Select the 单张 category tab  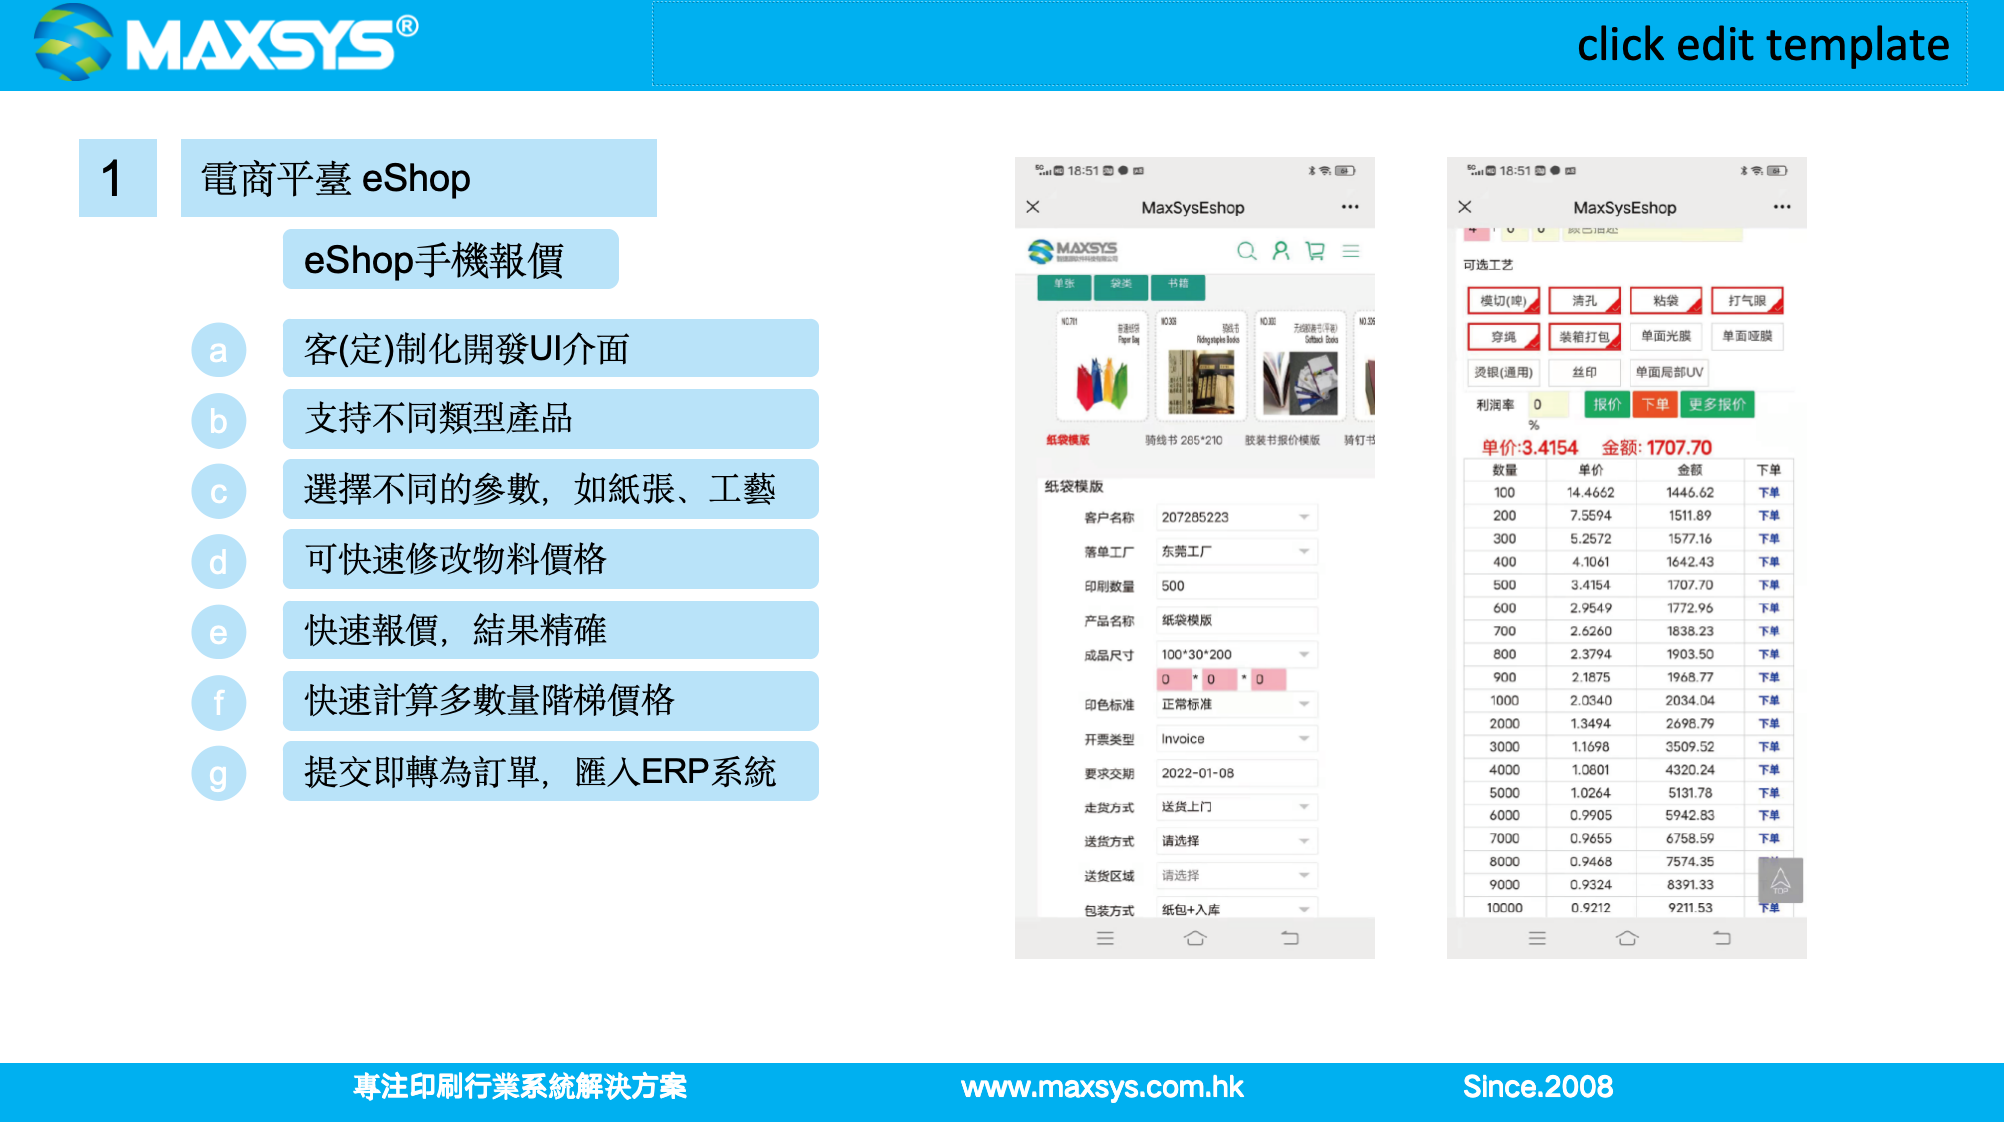point(1064,285)
